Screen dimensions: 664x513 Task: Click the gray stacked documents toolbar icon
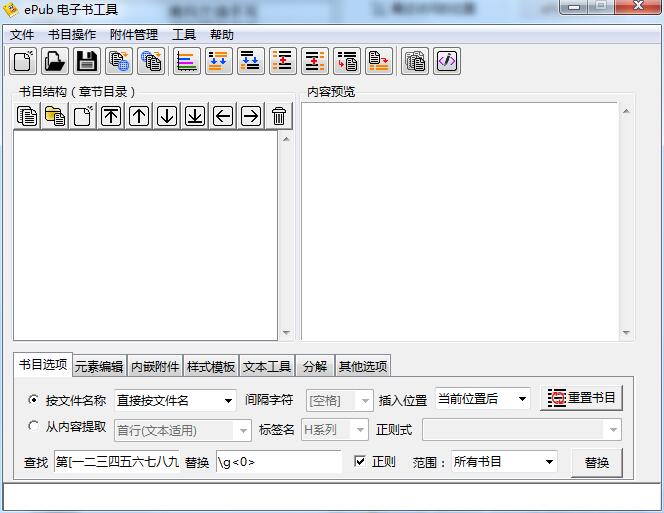[x=415, y=61]
